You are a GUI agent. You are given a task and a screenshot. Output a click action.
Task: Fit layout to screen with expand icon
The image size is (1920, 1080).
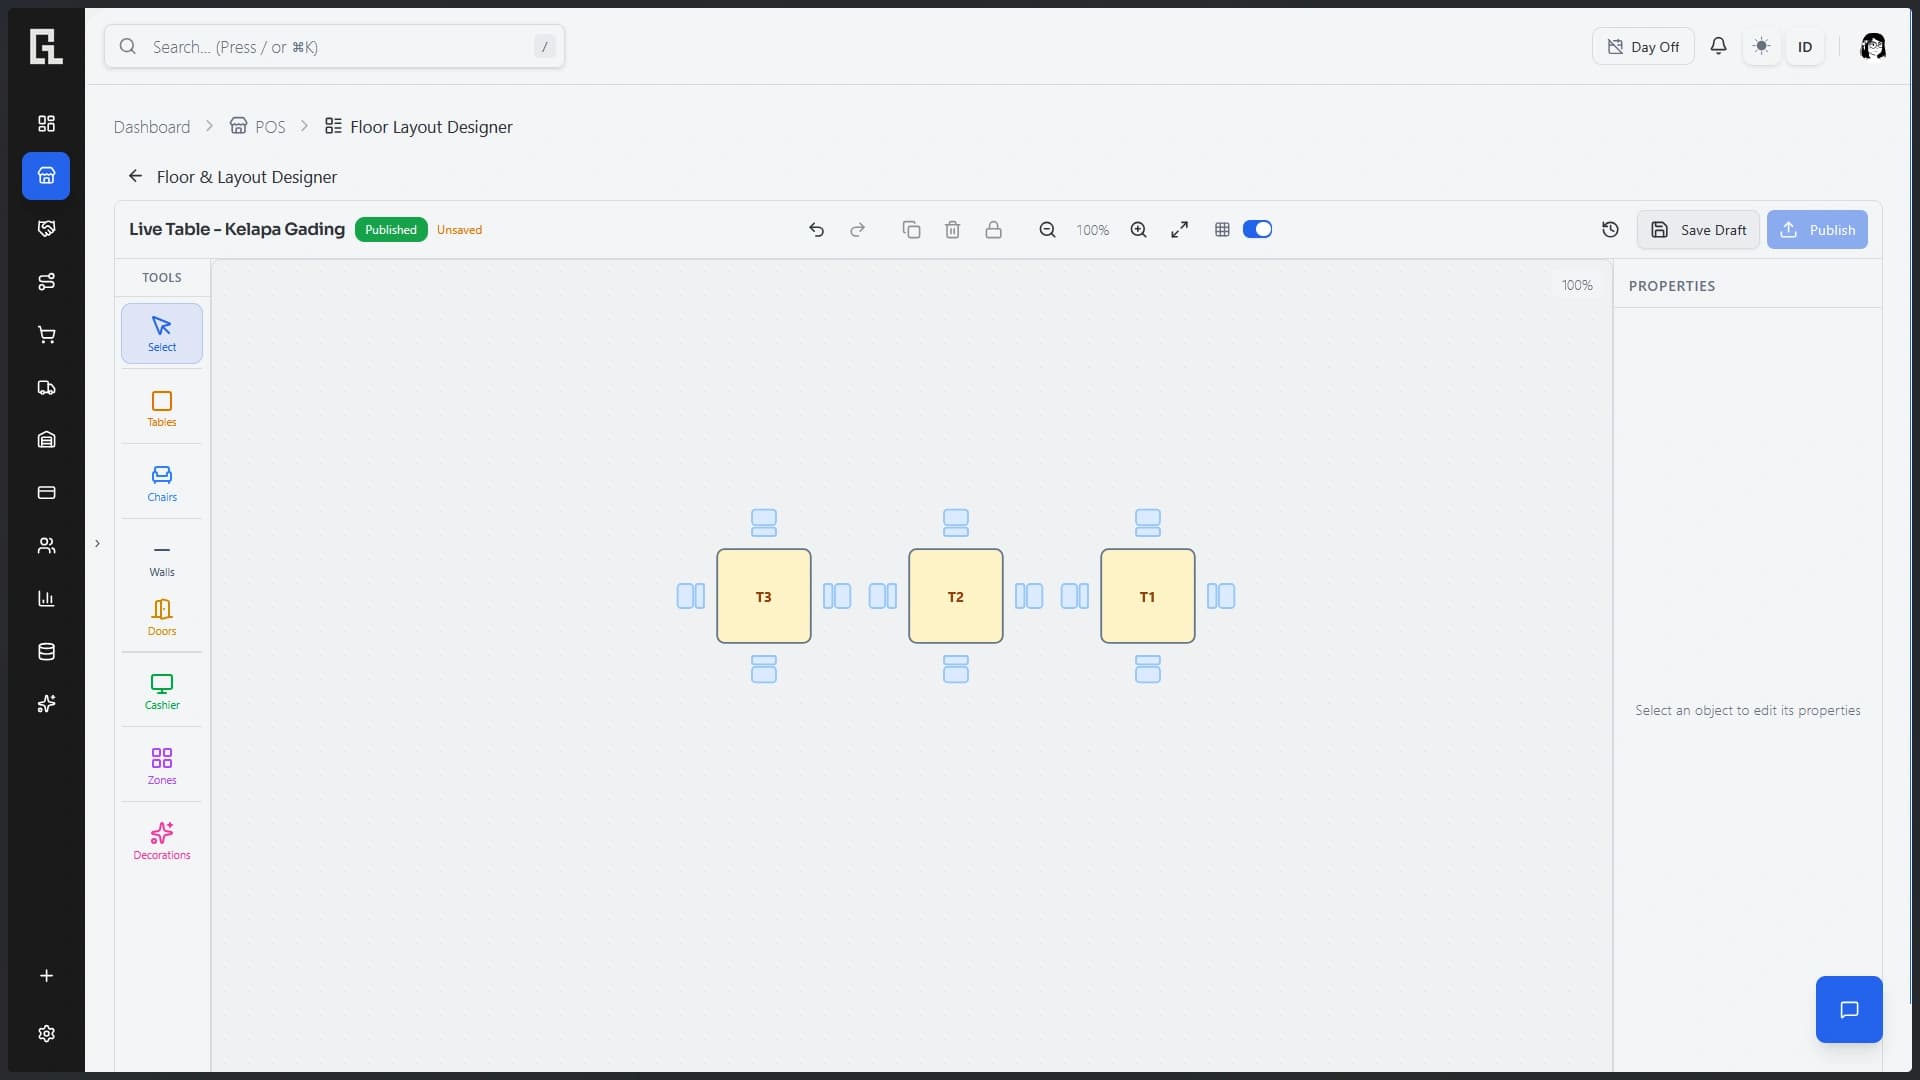click(1180, 230)
